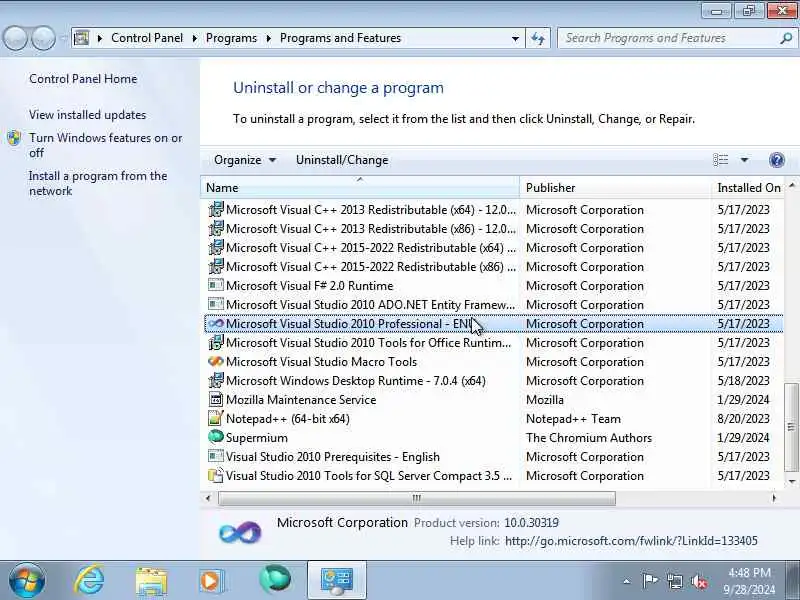Viewport: 800px width, 600px height.
Task: Click the search magnifier icon
Action: point(786,38)
